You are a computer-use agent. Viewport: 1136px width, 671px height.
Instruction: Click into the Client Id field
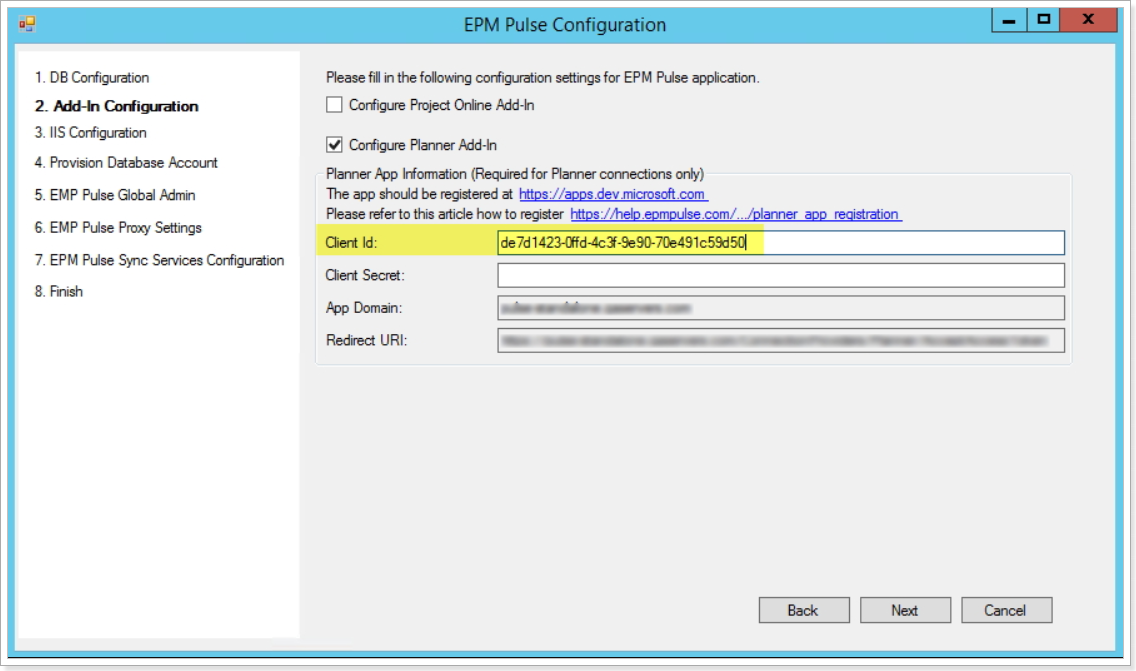pyautogui.click(x=780, y=243)
